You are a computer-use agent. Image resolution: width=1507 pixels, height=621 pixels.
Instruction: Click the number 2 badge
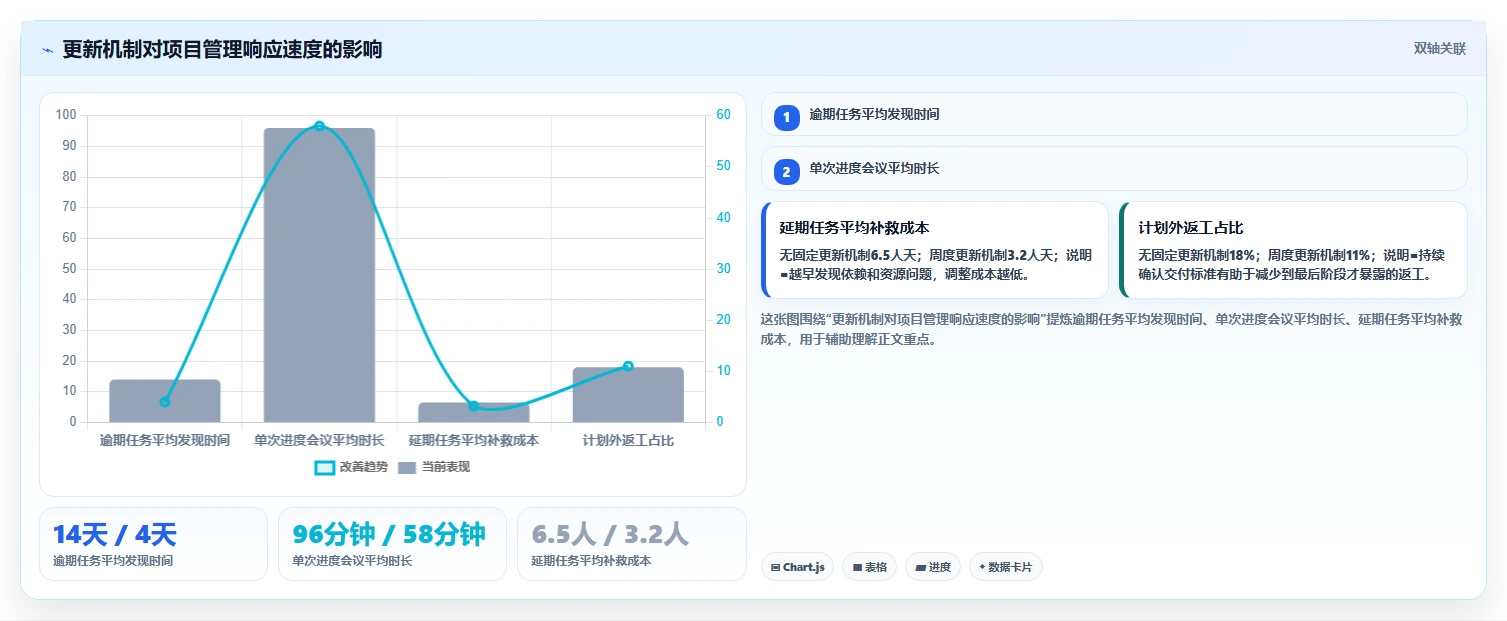click(x=787, y=172)
